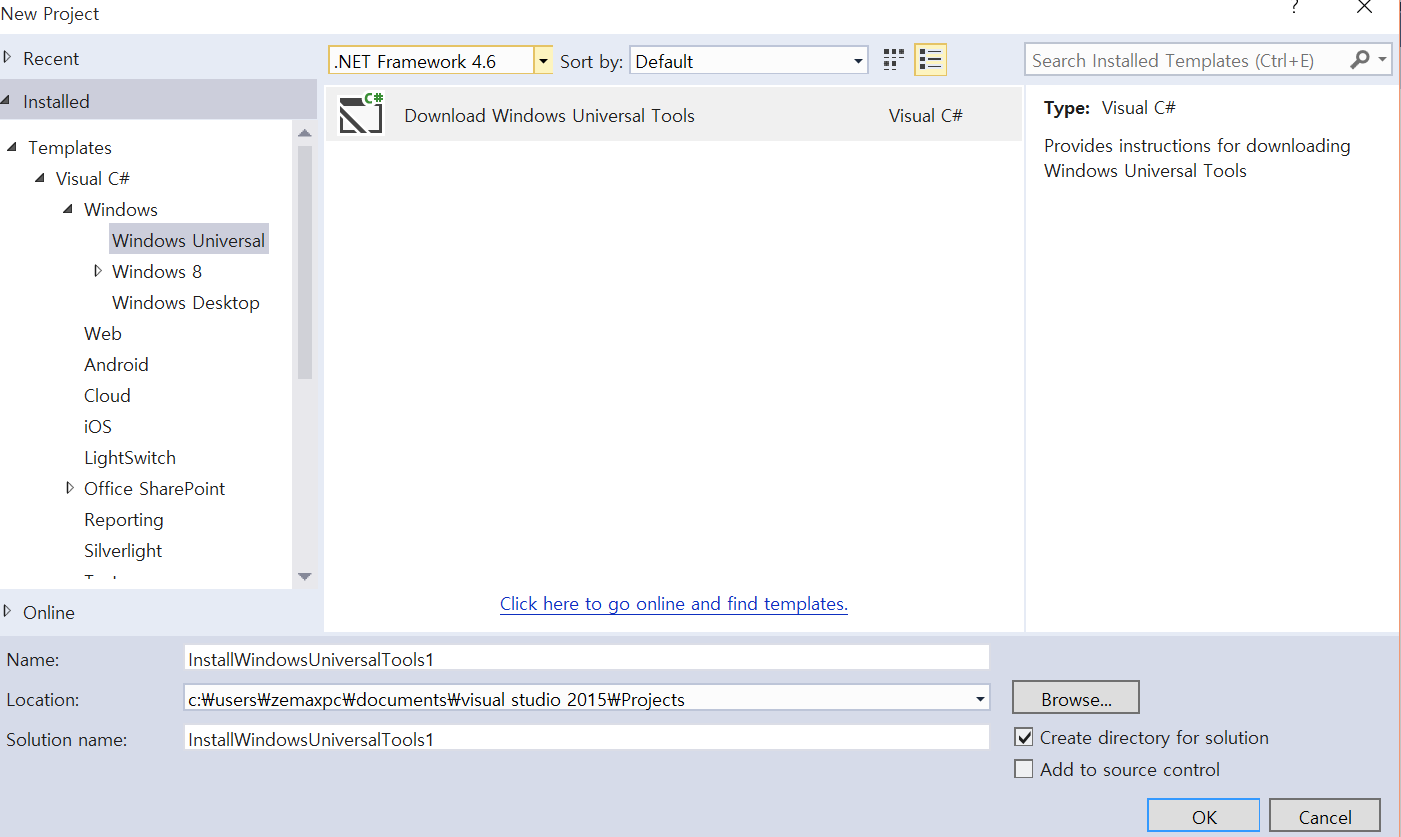Click the C# Windows Universal template icon
This screenshot has width=1401, height=837.
361,113
